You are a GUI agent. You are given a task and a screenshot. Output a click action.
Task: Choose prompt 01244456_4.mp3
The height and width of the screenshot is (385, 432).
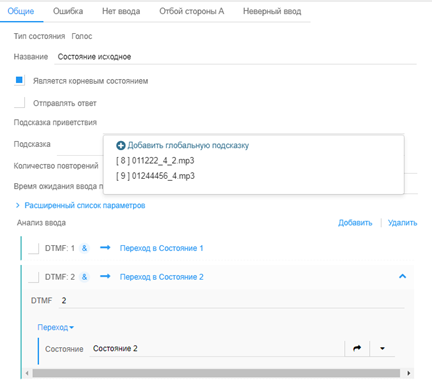(x=155, y=176)
